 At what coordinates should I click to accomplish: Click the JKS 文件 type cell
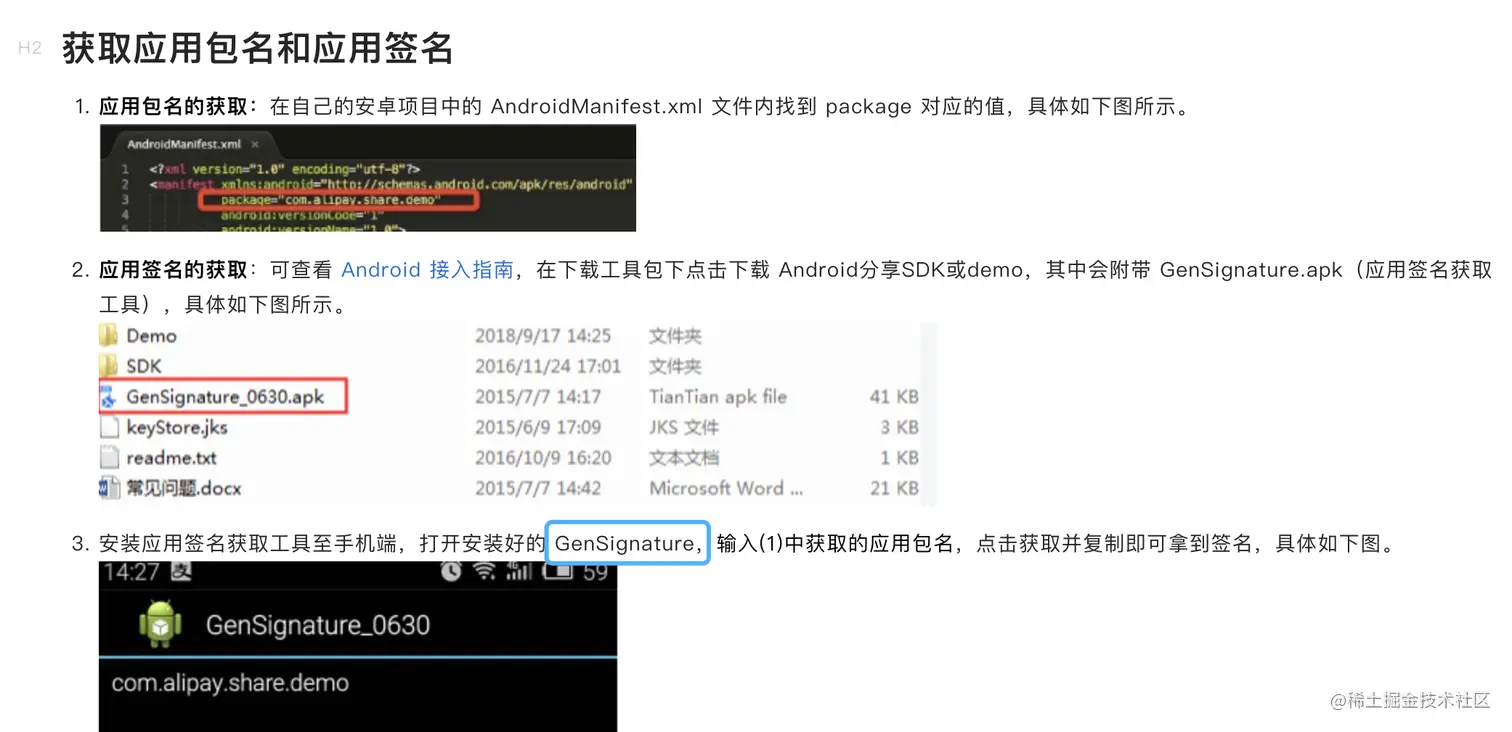[x=684, y=428]
